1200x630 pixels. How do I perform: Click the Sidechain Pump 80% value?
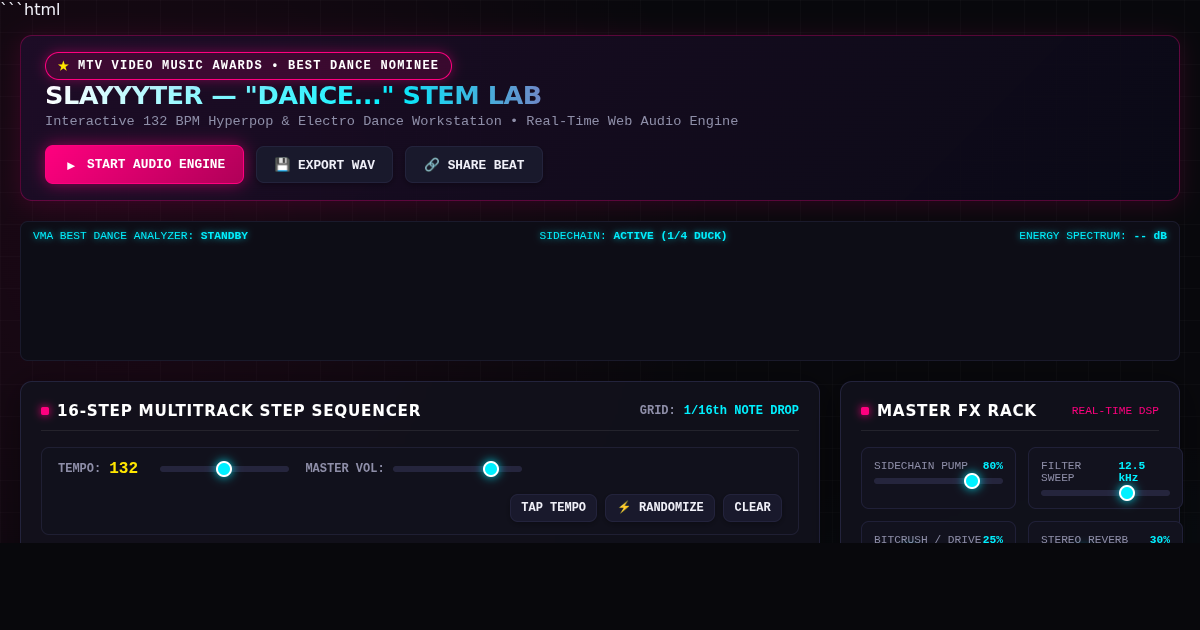(992, 466)
